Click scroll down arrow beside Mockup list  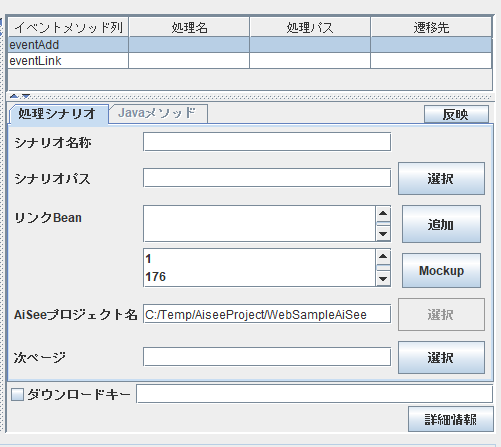(x=383, y=279)
